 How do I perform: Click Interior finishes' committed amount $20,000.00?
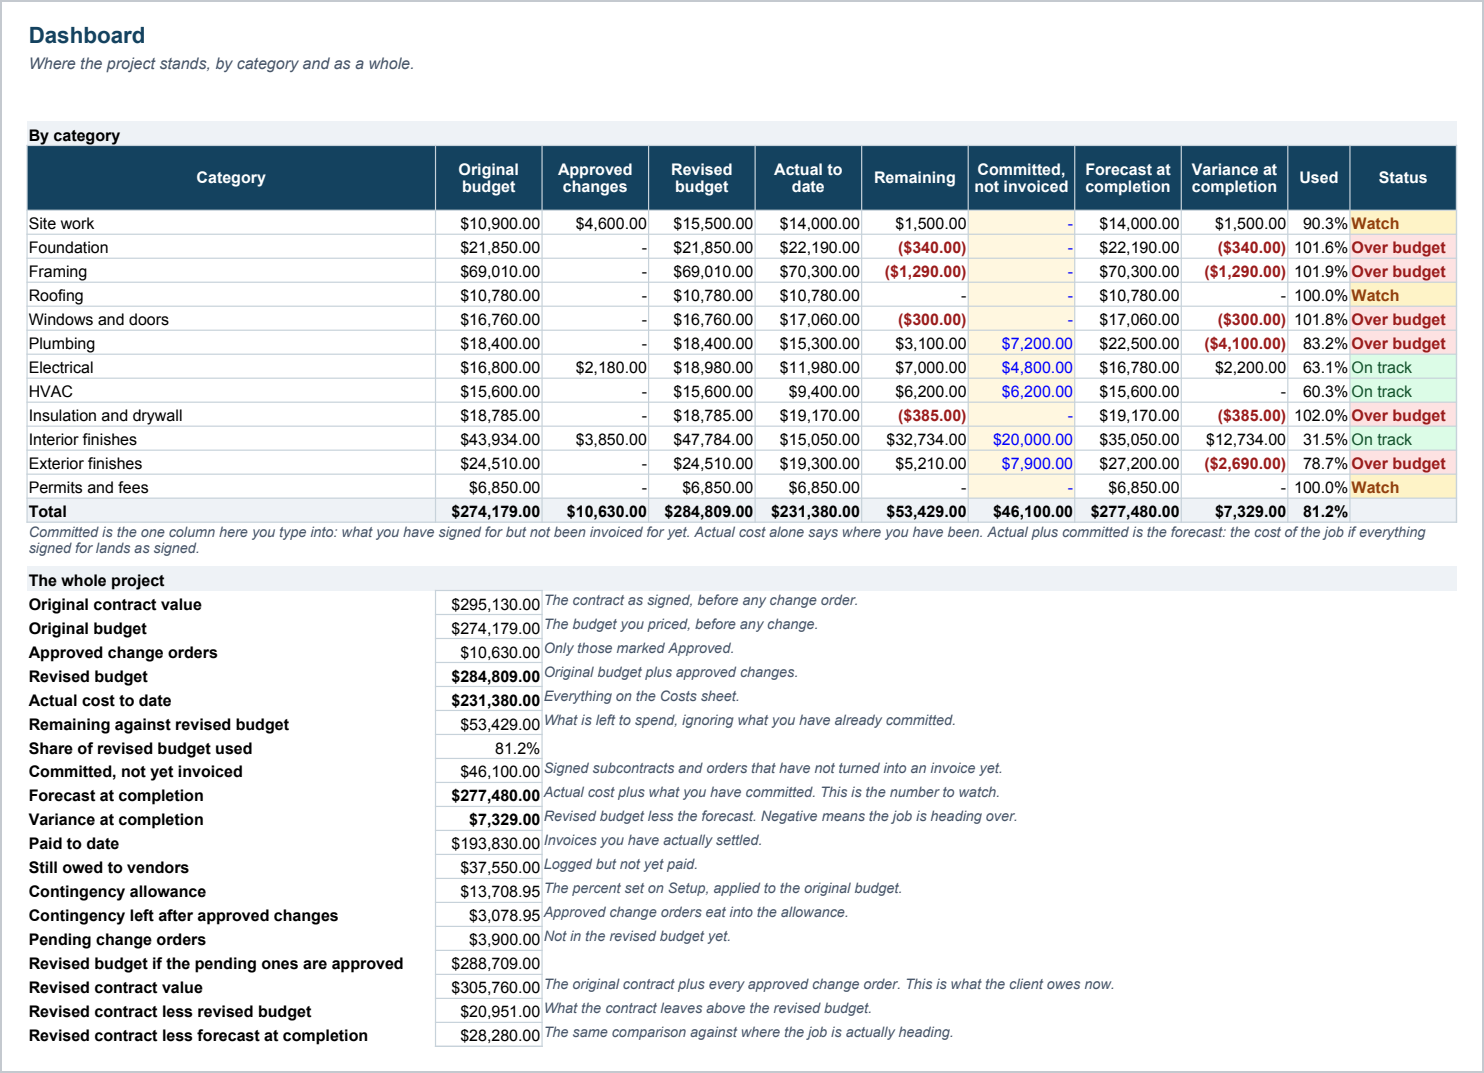tap(1021, 439)
